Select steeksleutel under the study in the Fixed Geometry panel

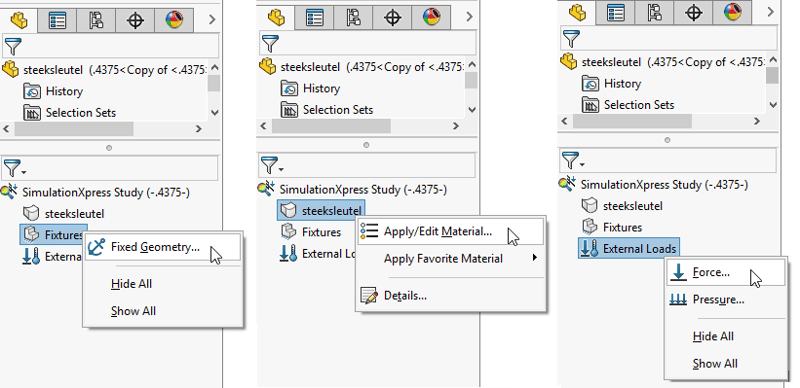64,214
